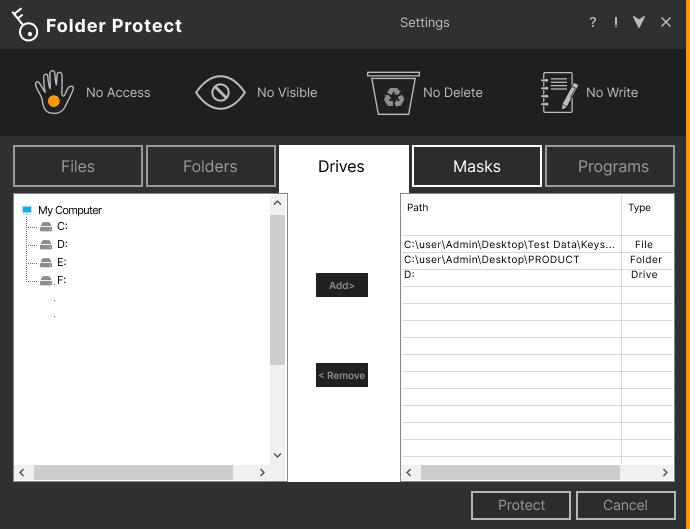Viewport: 690px width, 529px height.
Task: Select the D: drive label in the tree
Action: [x=62, y=244]
